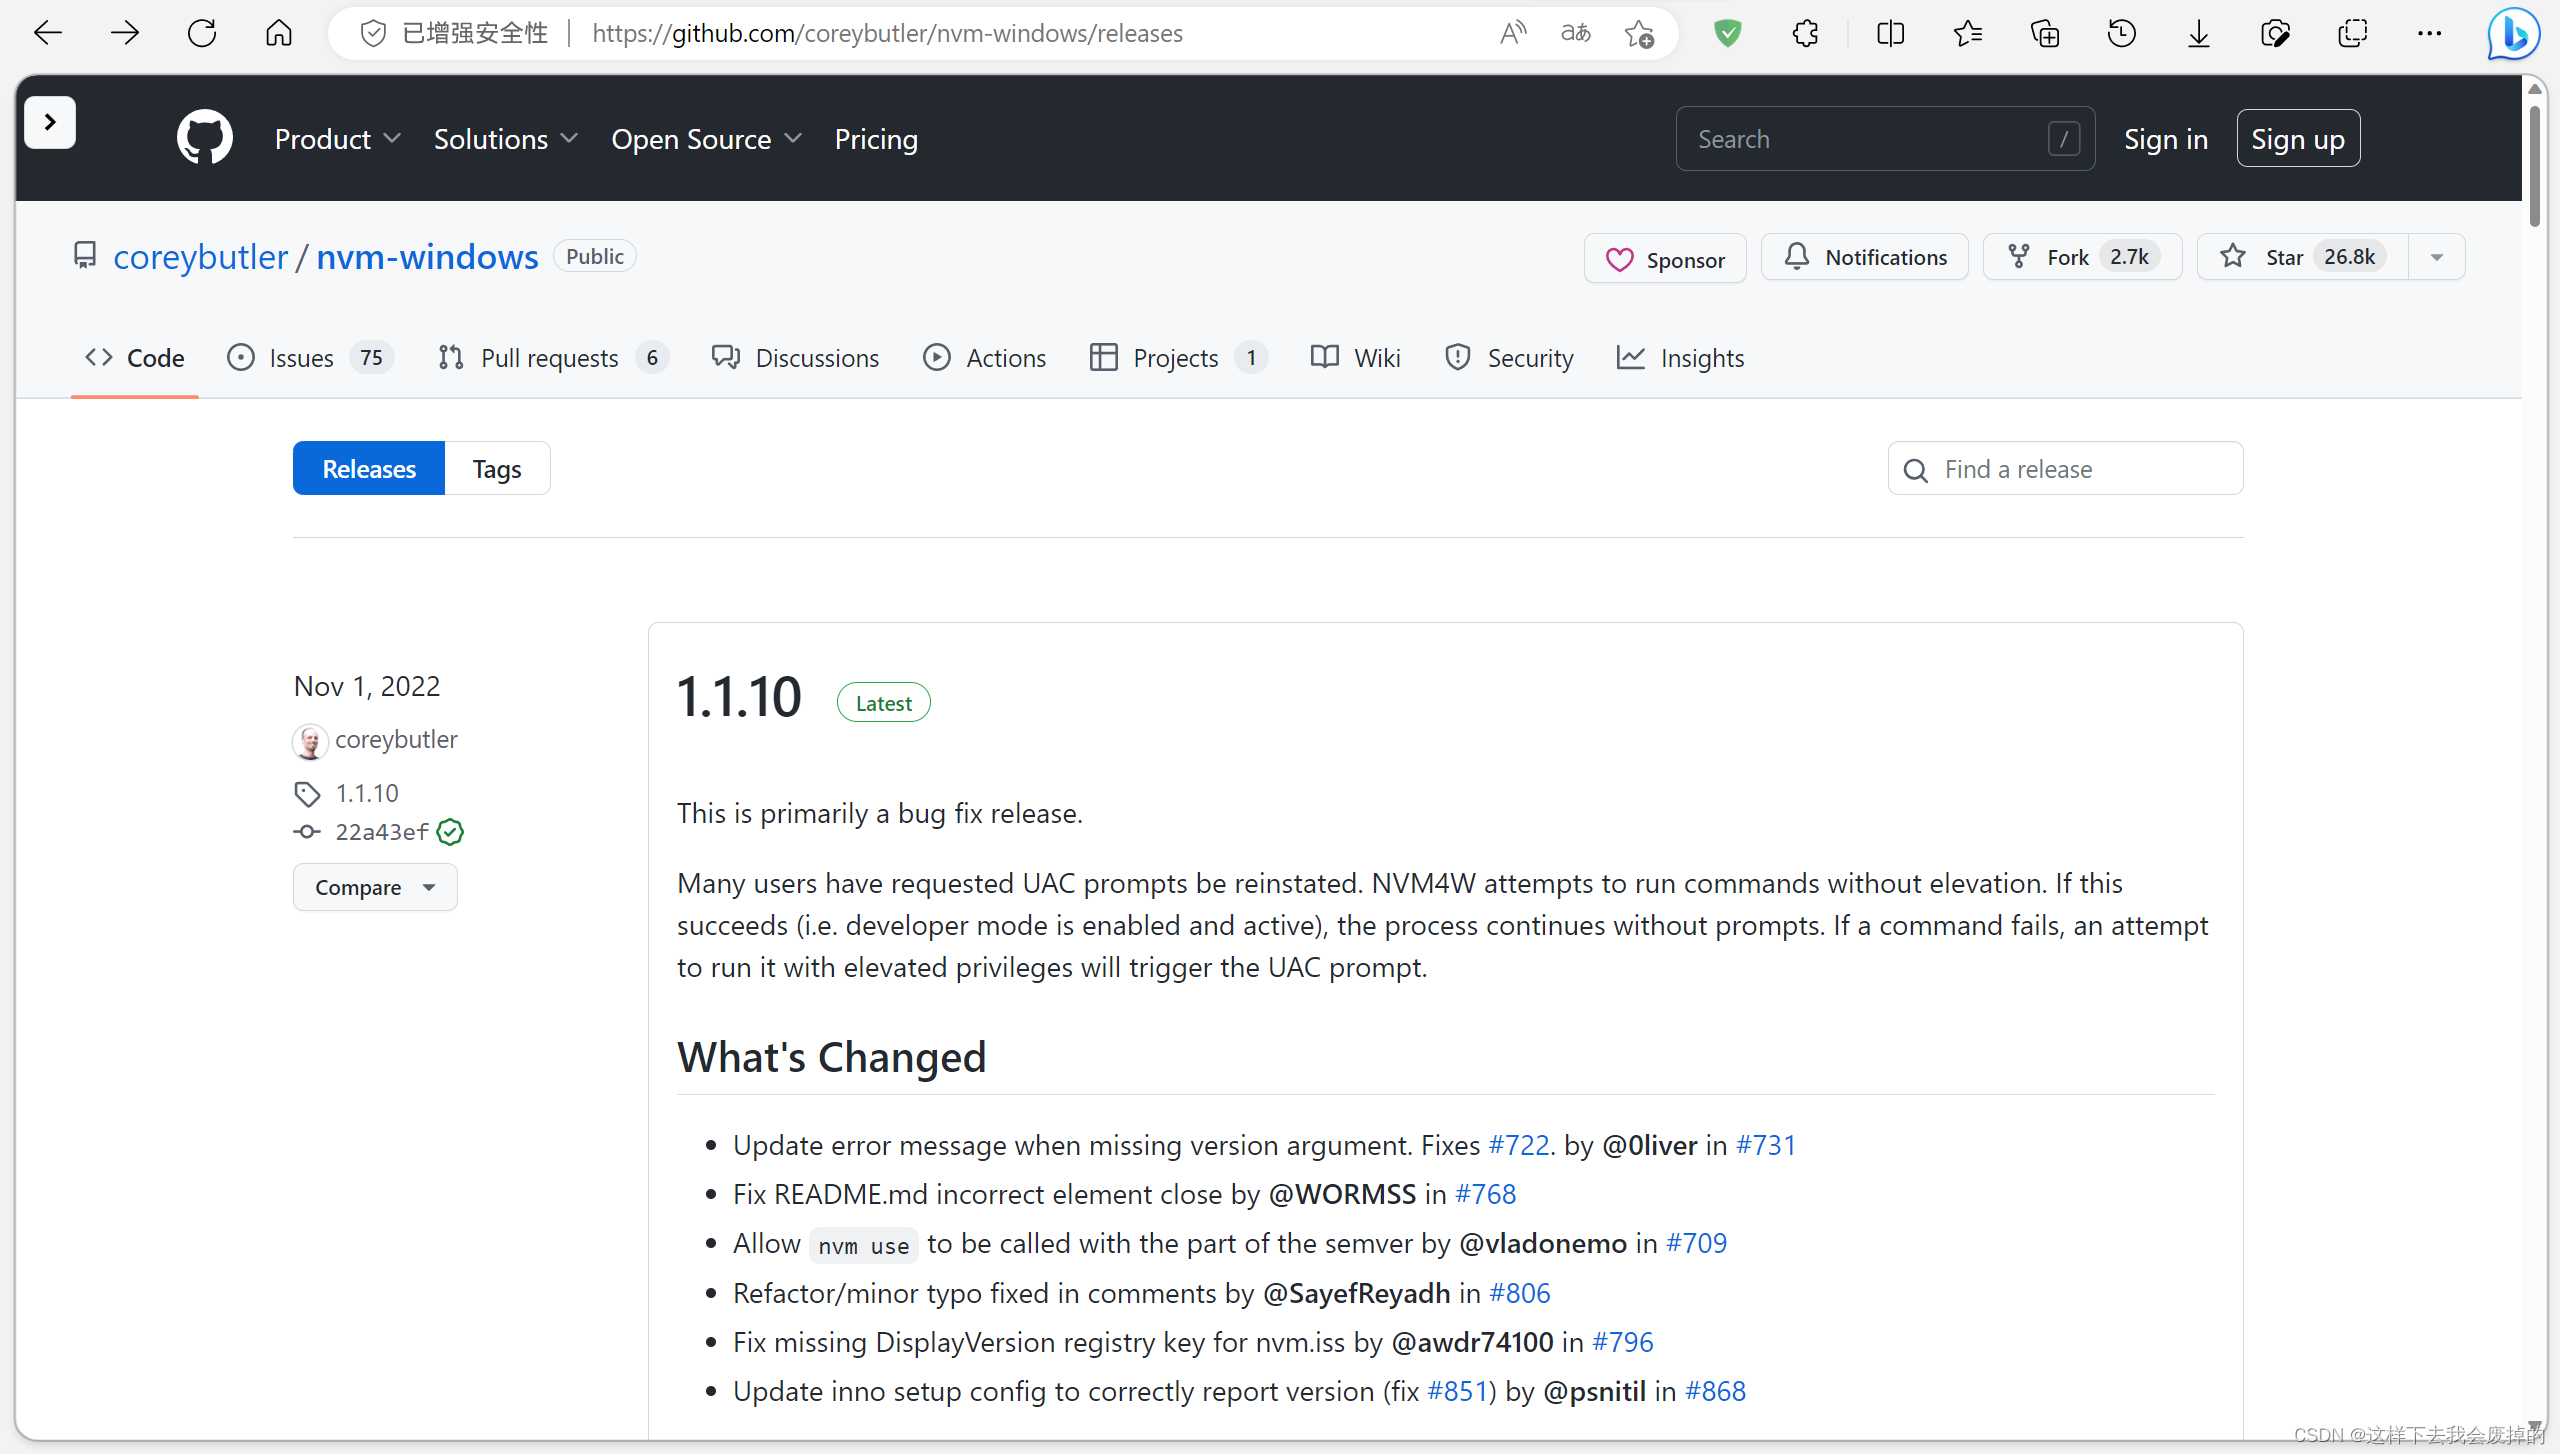
Task: Open the Star list dropdown arrow
Action: pyautogui.click(x=2437, y=257)
